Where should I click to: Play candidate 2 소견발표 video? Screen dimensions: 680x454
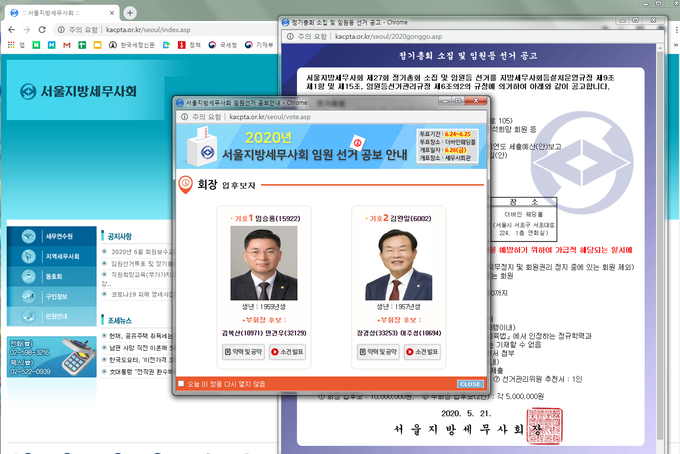(422, 352)
